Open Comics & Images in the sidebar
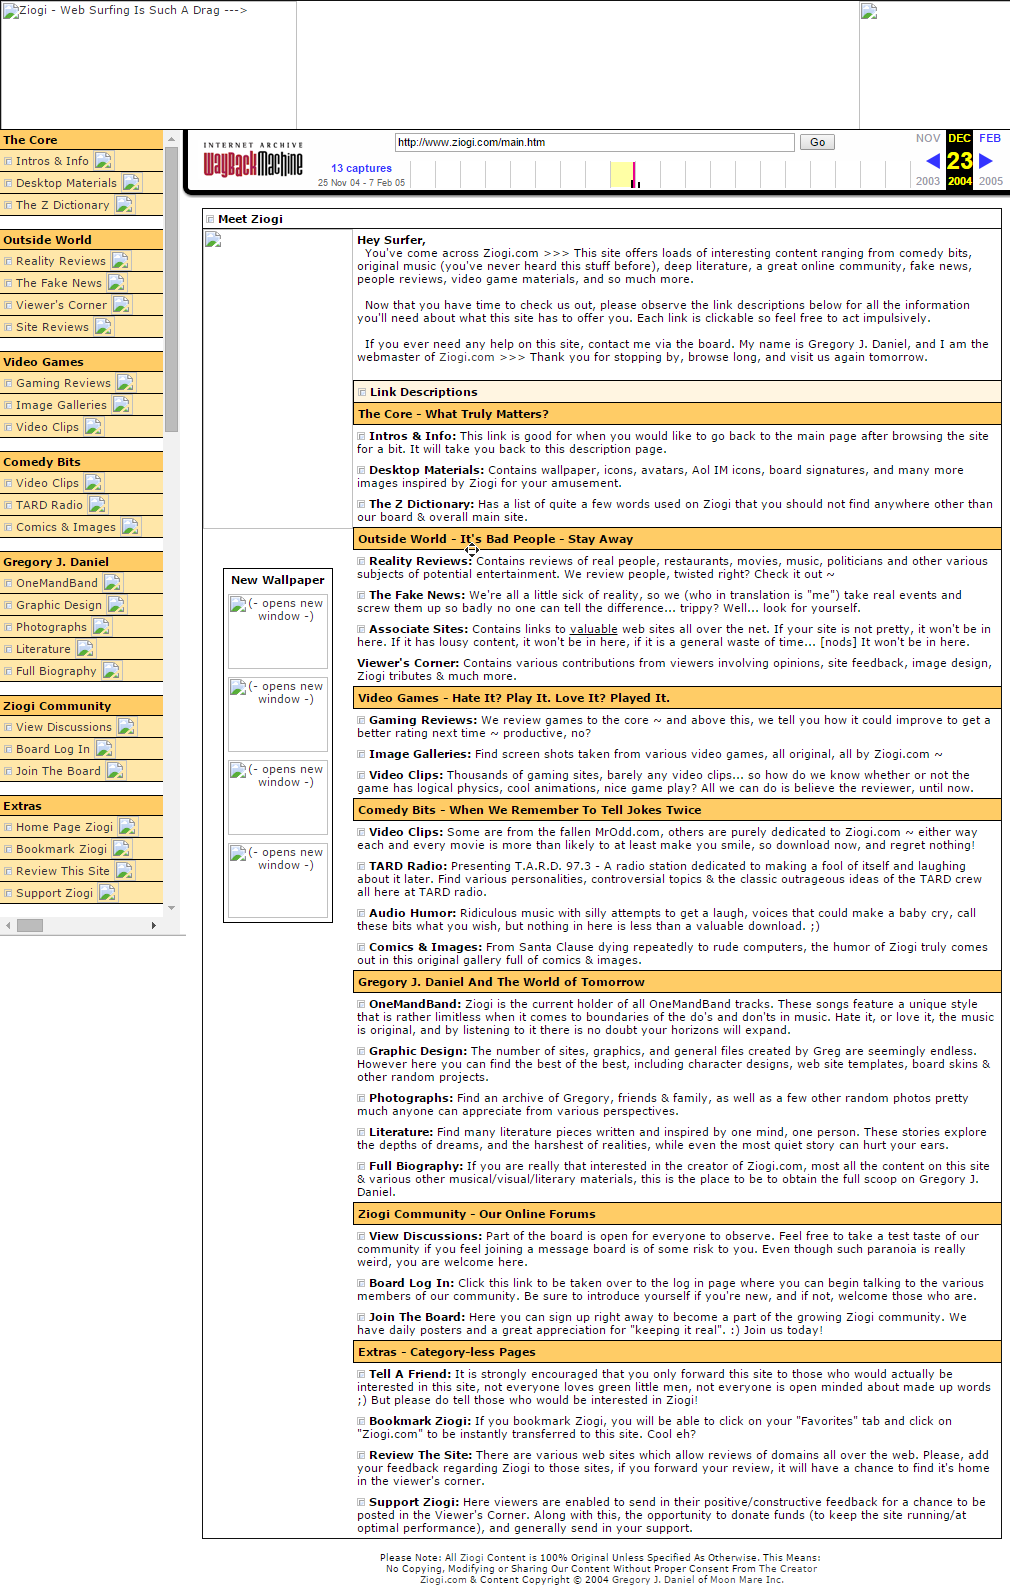 66,527
